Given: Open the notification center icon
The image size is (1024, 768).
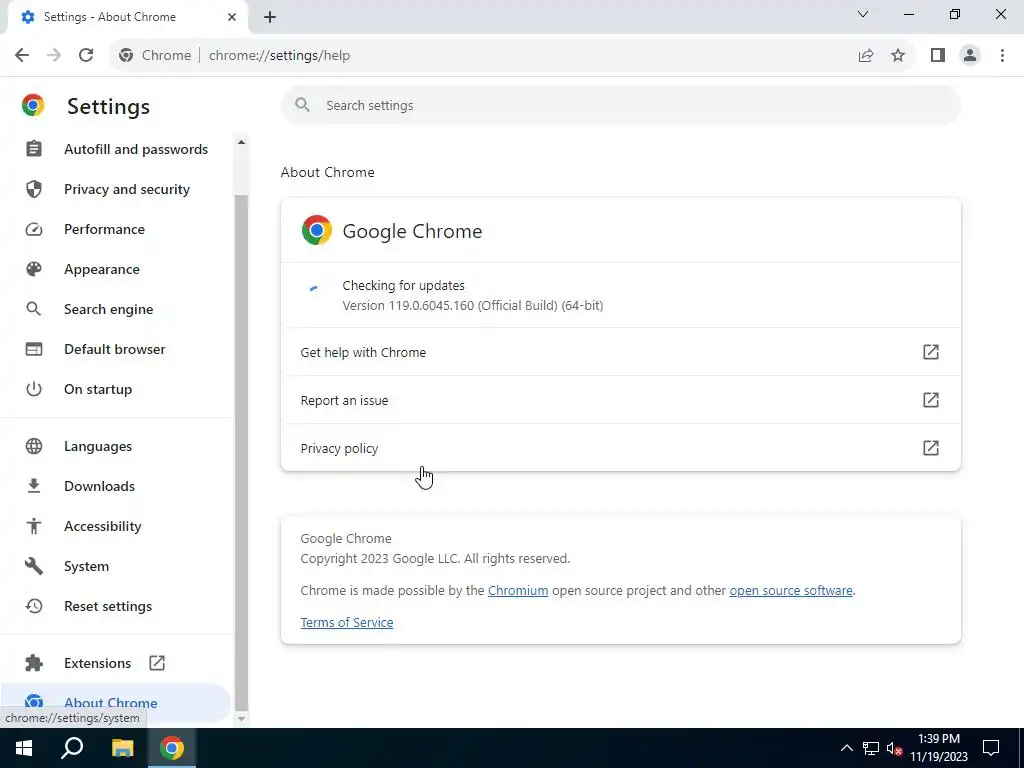Looking at the screenshot, I should pos(991,748).
